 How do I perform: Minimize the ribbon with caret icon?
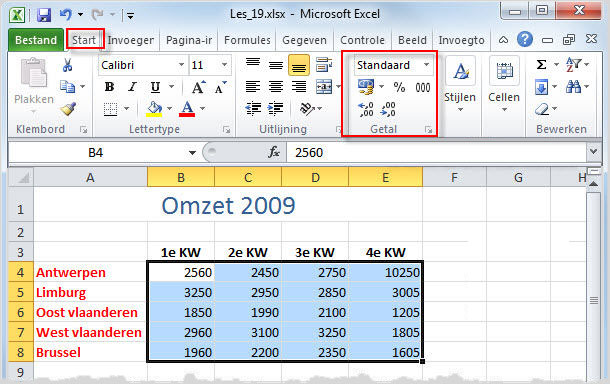(503, 40)
